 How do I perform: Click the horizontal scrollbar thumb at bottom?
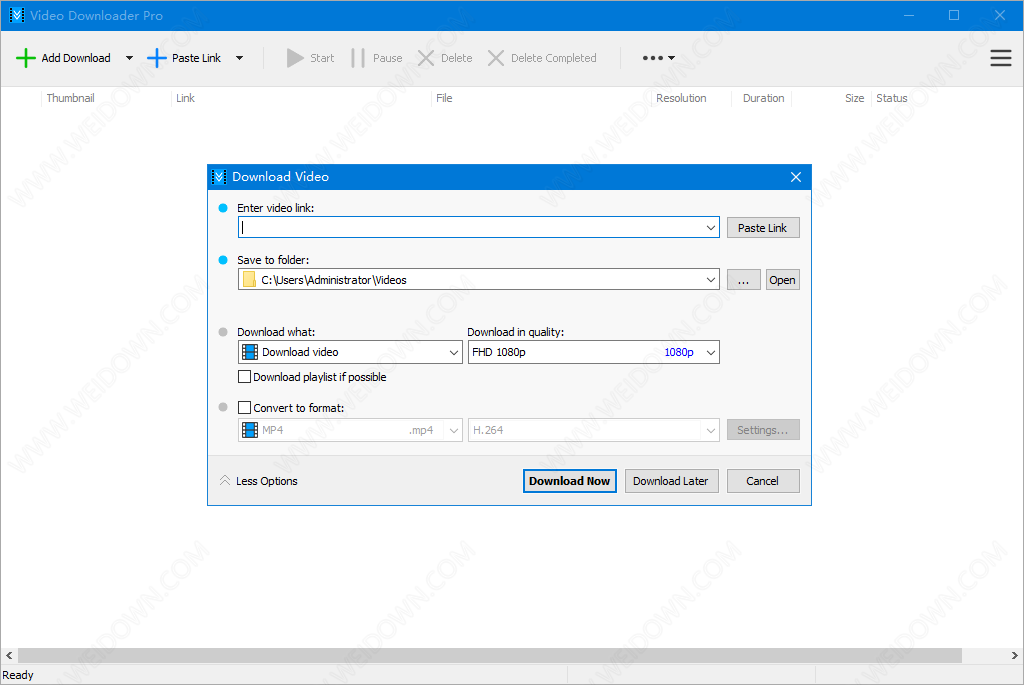(x=490, y=655)
